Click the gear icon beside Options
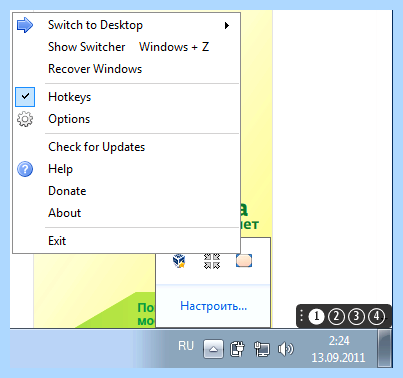Image resolution: width=403 pixels, height=378 pixels. [x=25, y=119]
